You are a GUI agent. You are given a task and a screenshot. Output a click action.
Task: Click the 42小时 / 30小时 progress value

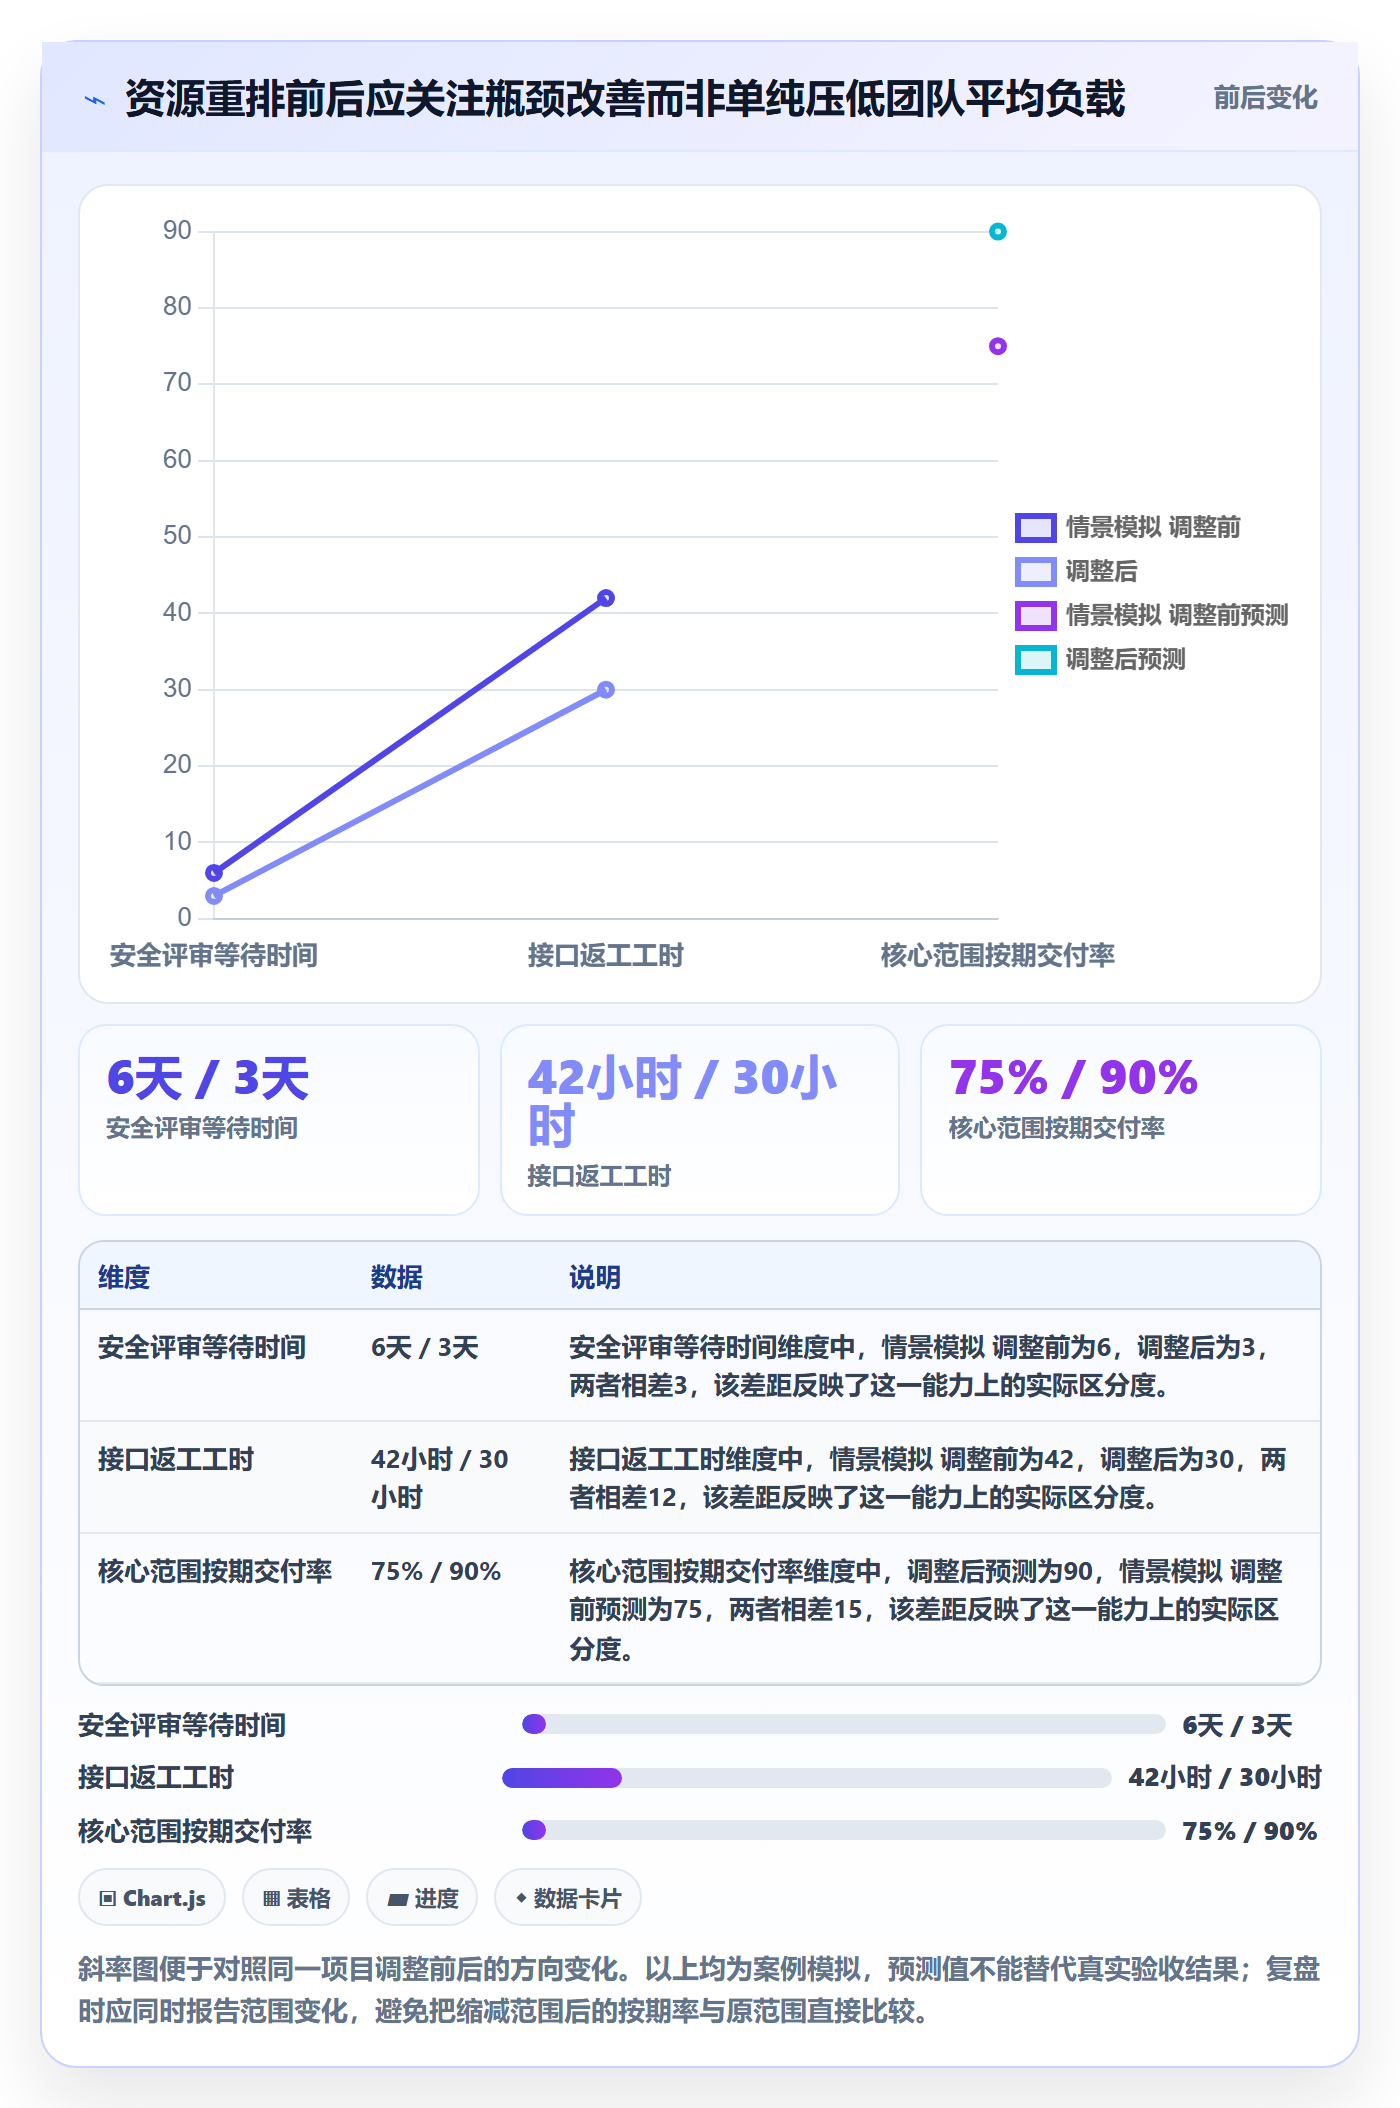(x=1225, y=1777)
